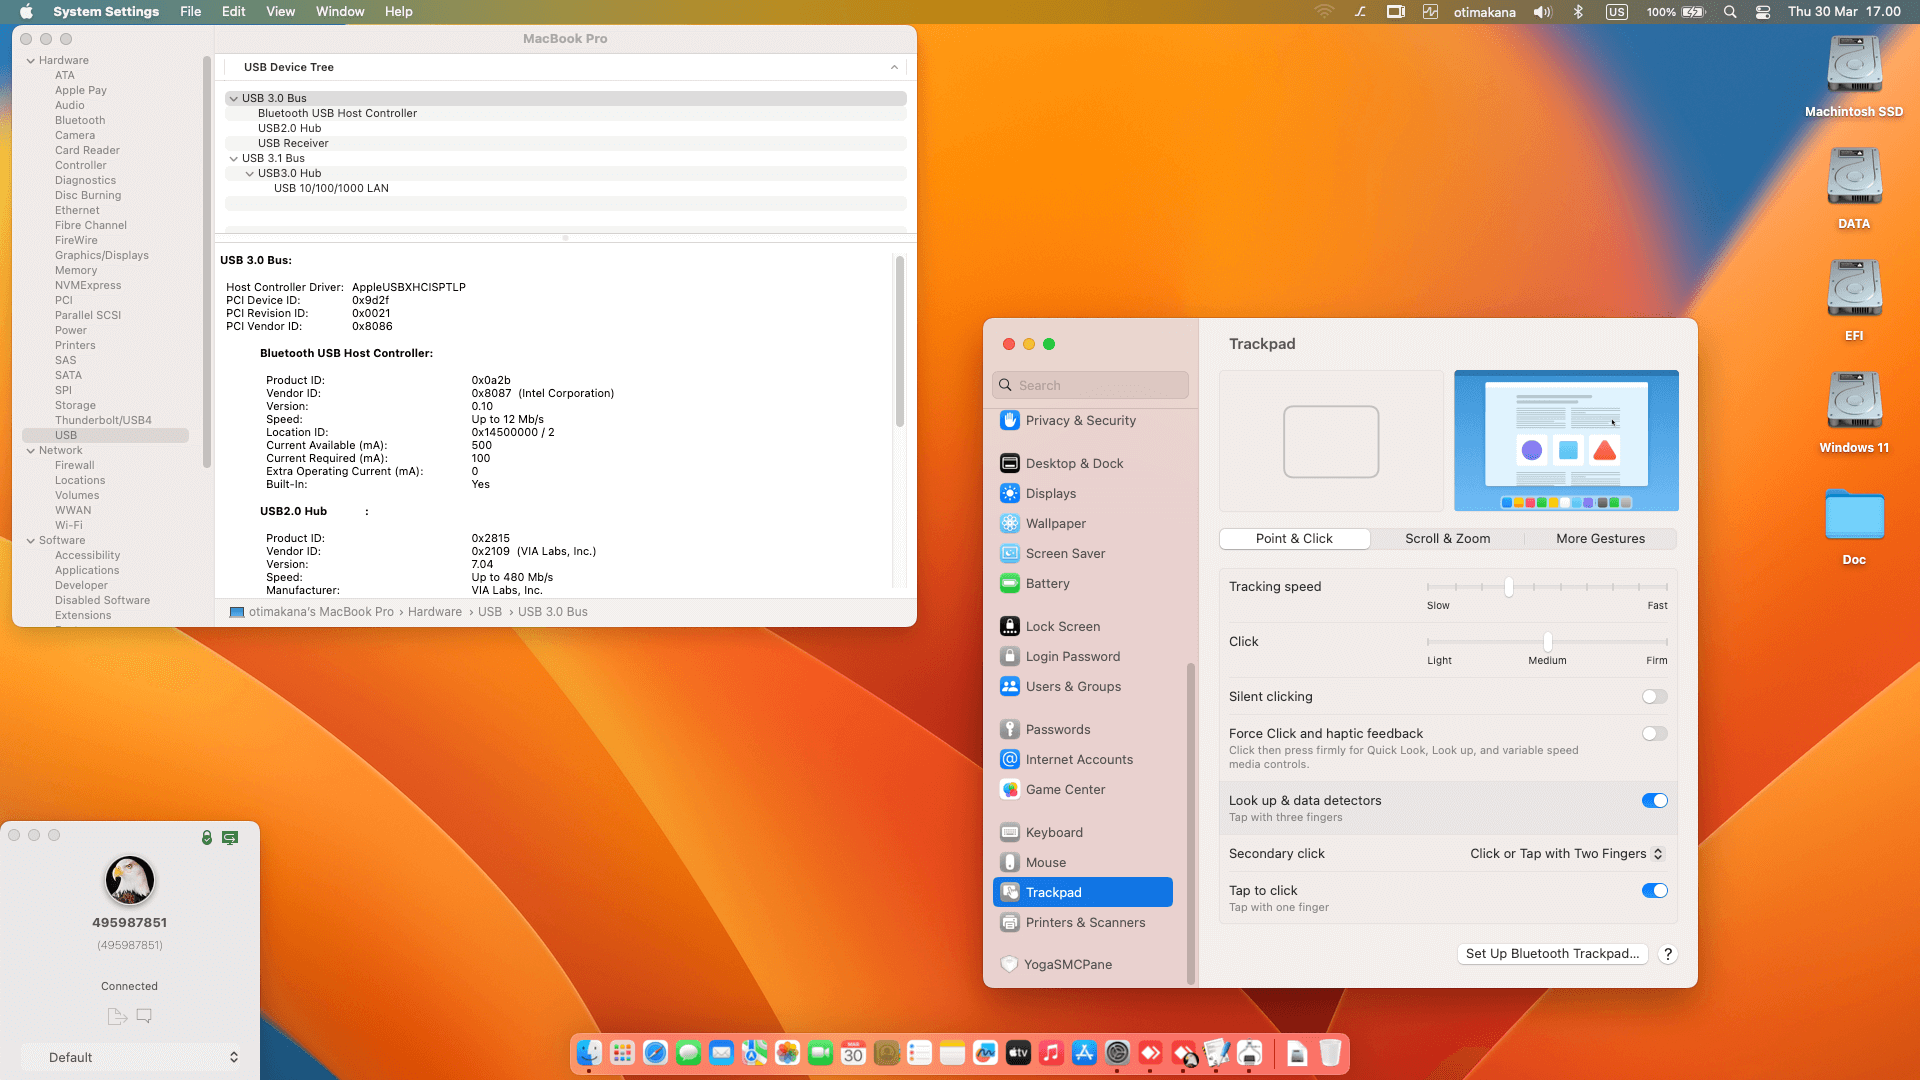The image size is (1920, 1080).
Task: Click the USB breadcrumb link
Action: pos(489,611)
